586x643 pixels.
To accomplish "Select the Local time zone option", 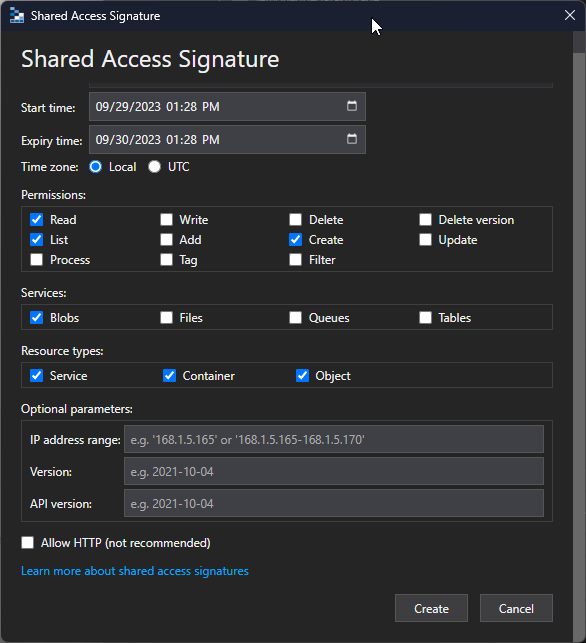I will coord(96,167).
